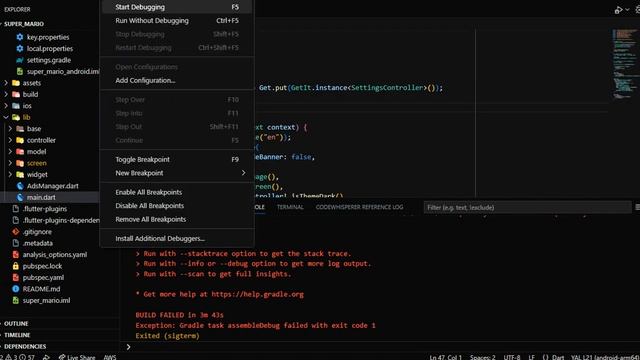Switch to the TERMINAL tab
This screenshot has height=360, width=640.
pos(290,207)
